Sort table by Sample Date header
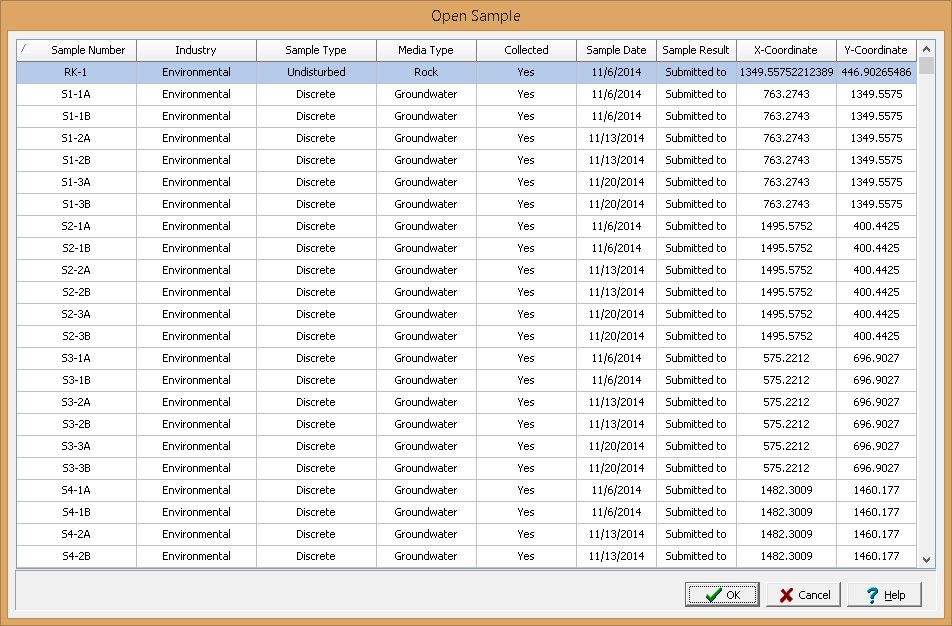952x626 pixels. coord(616,50)
